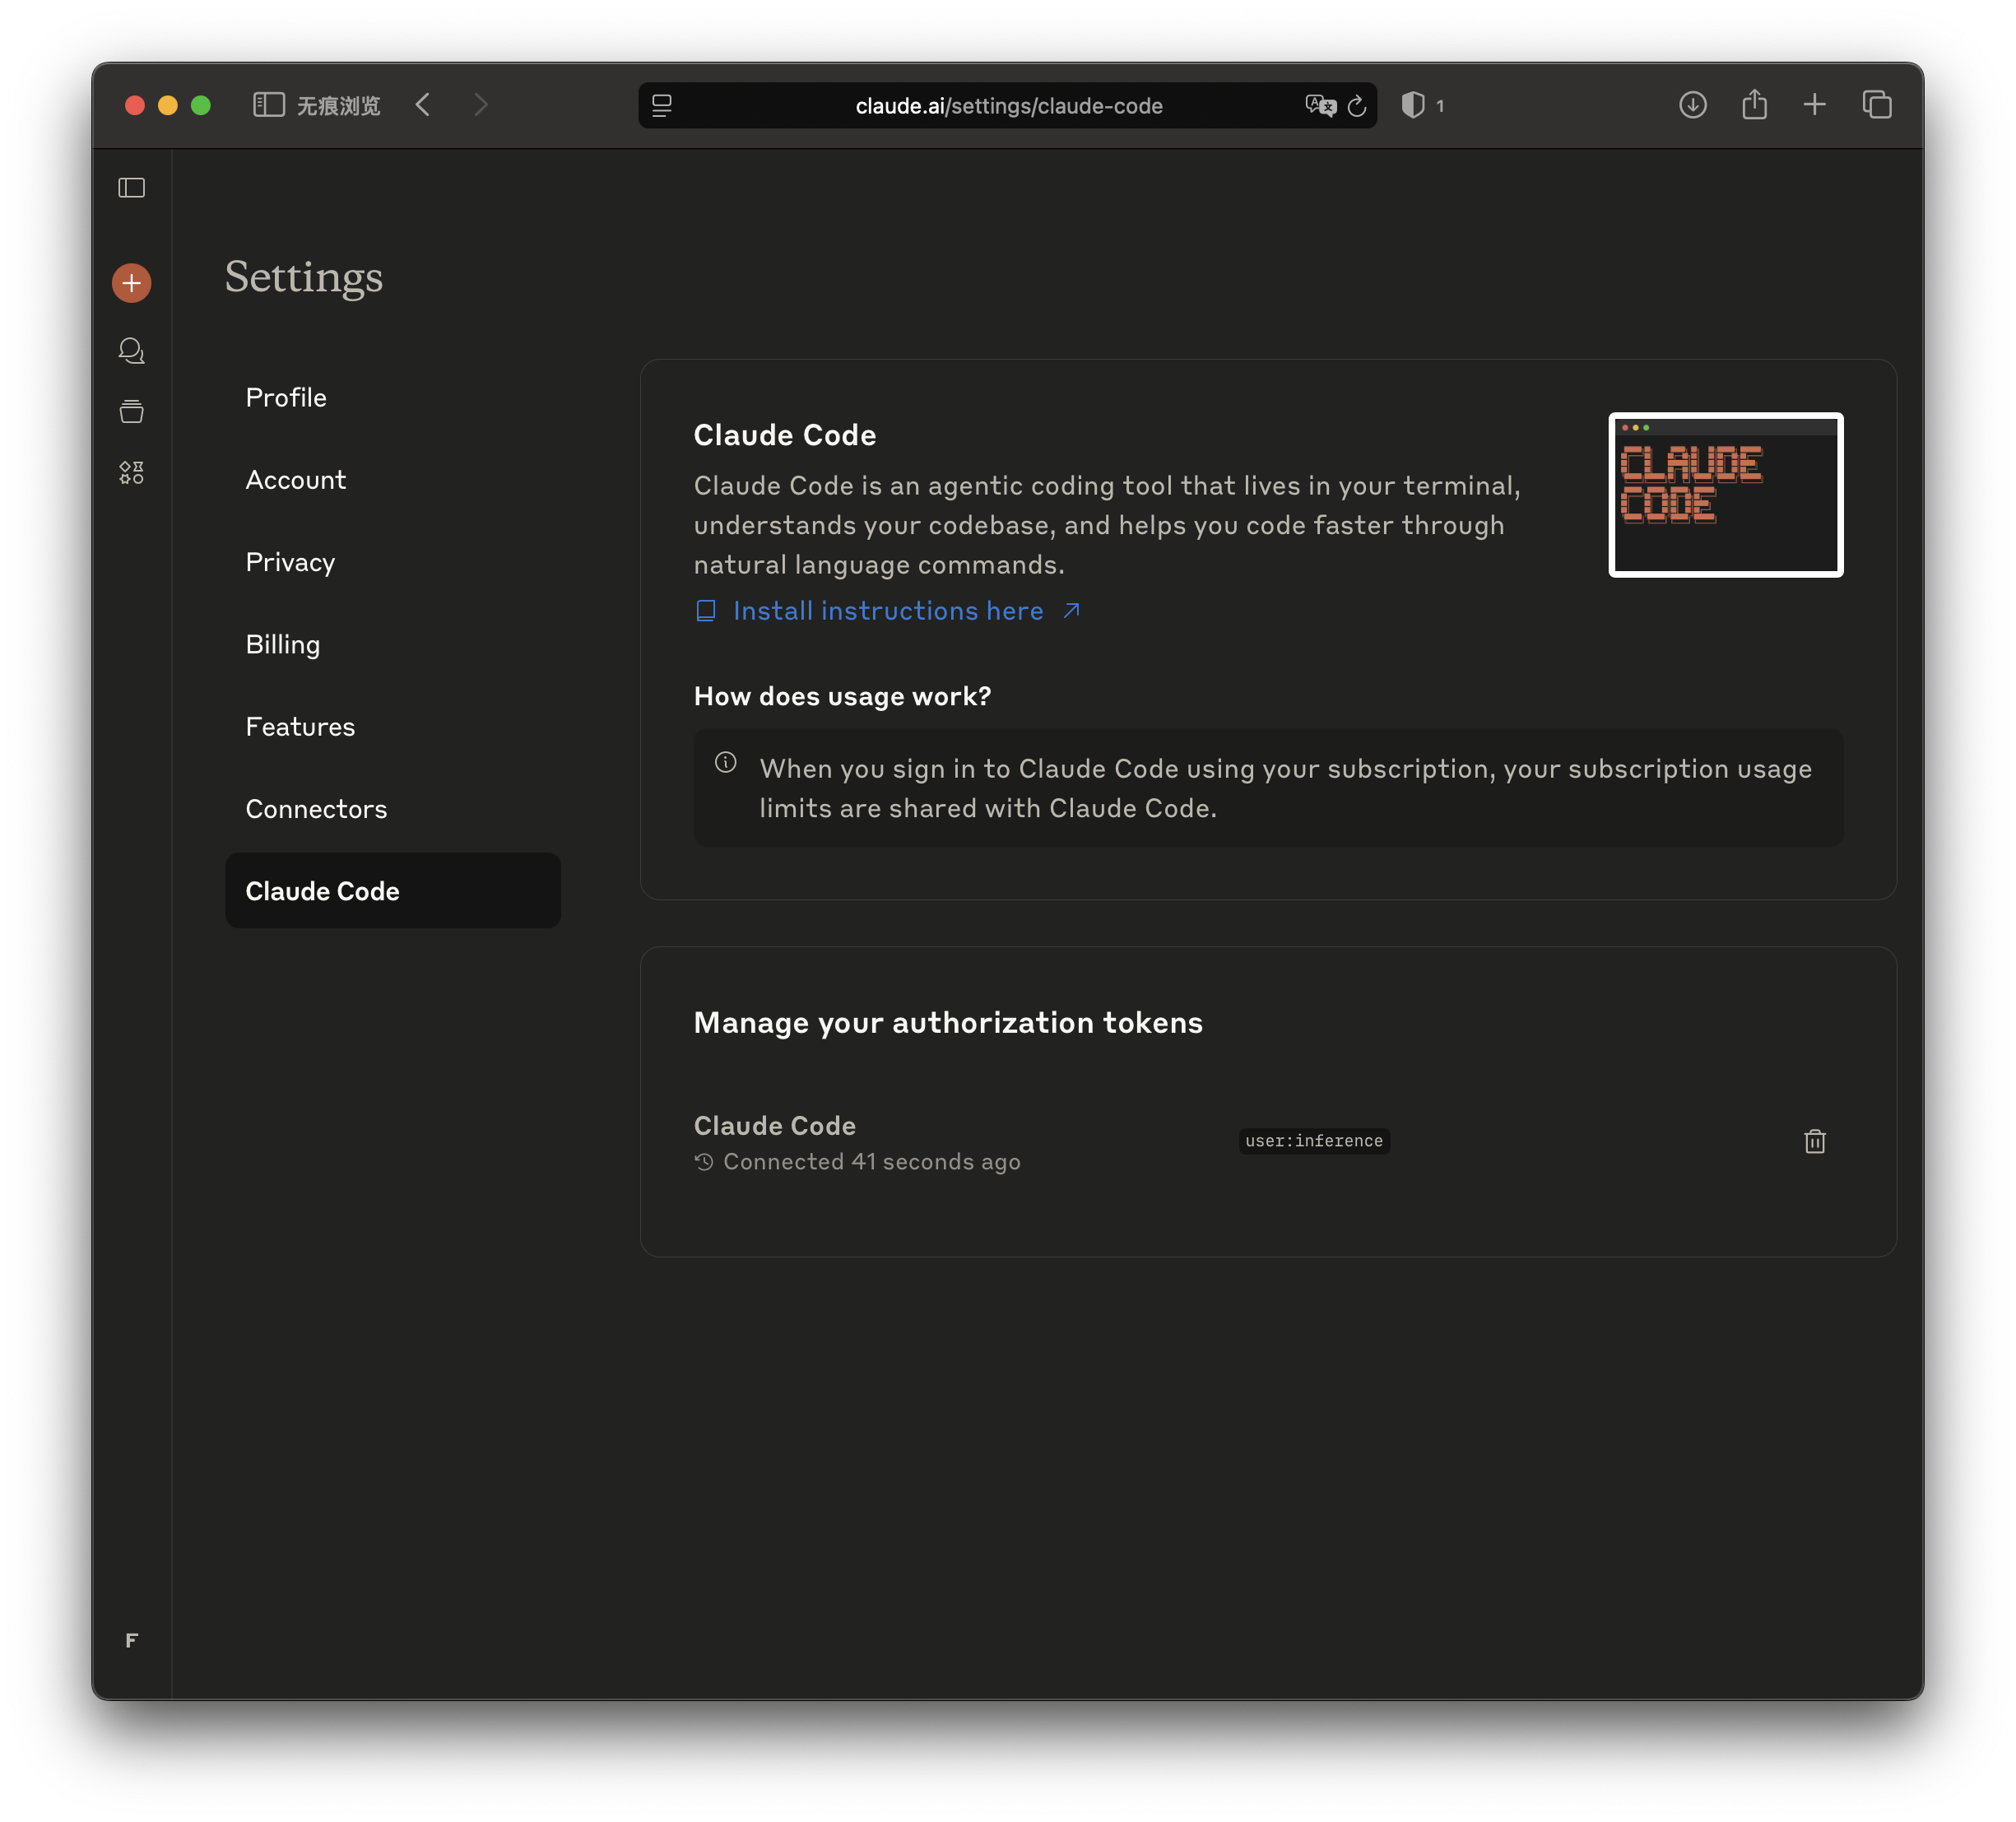This screenshot has height=1822, width=2016.
Task: Reload the page with the refresh icon
Action: 1357,105
